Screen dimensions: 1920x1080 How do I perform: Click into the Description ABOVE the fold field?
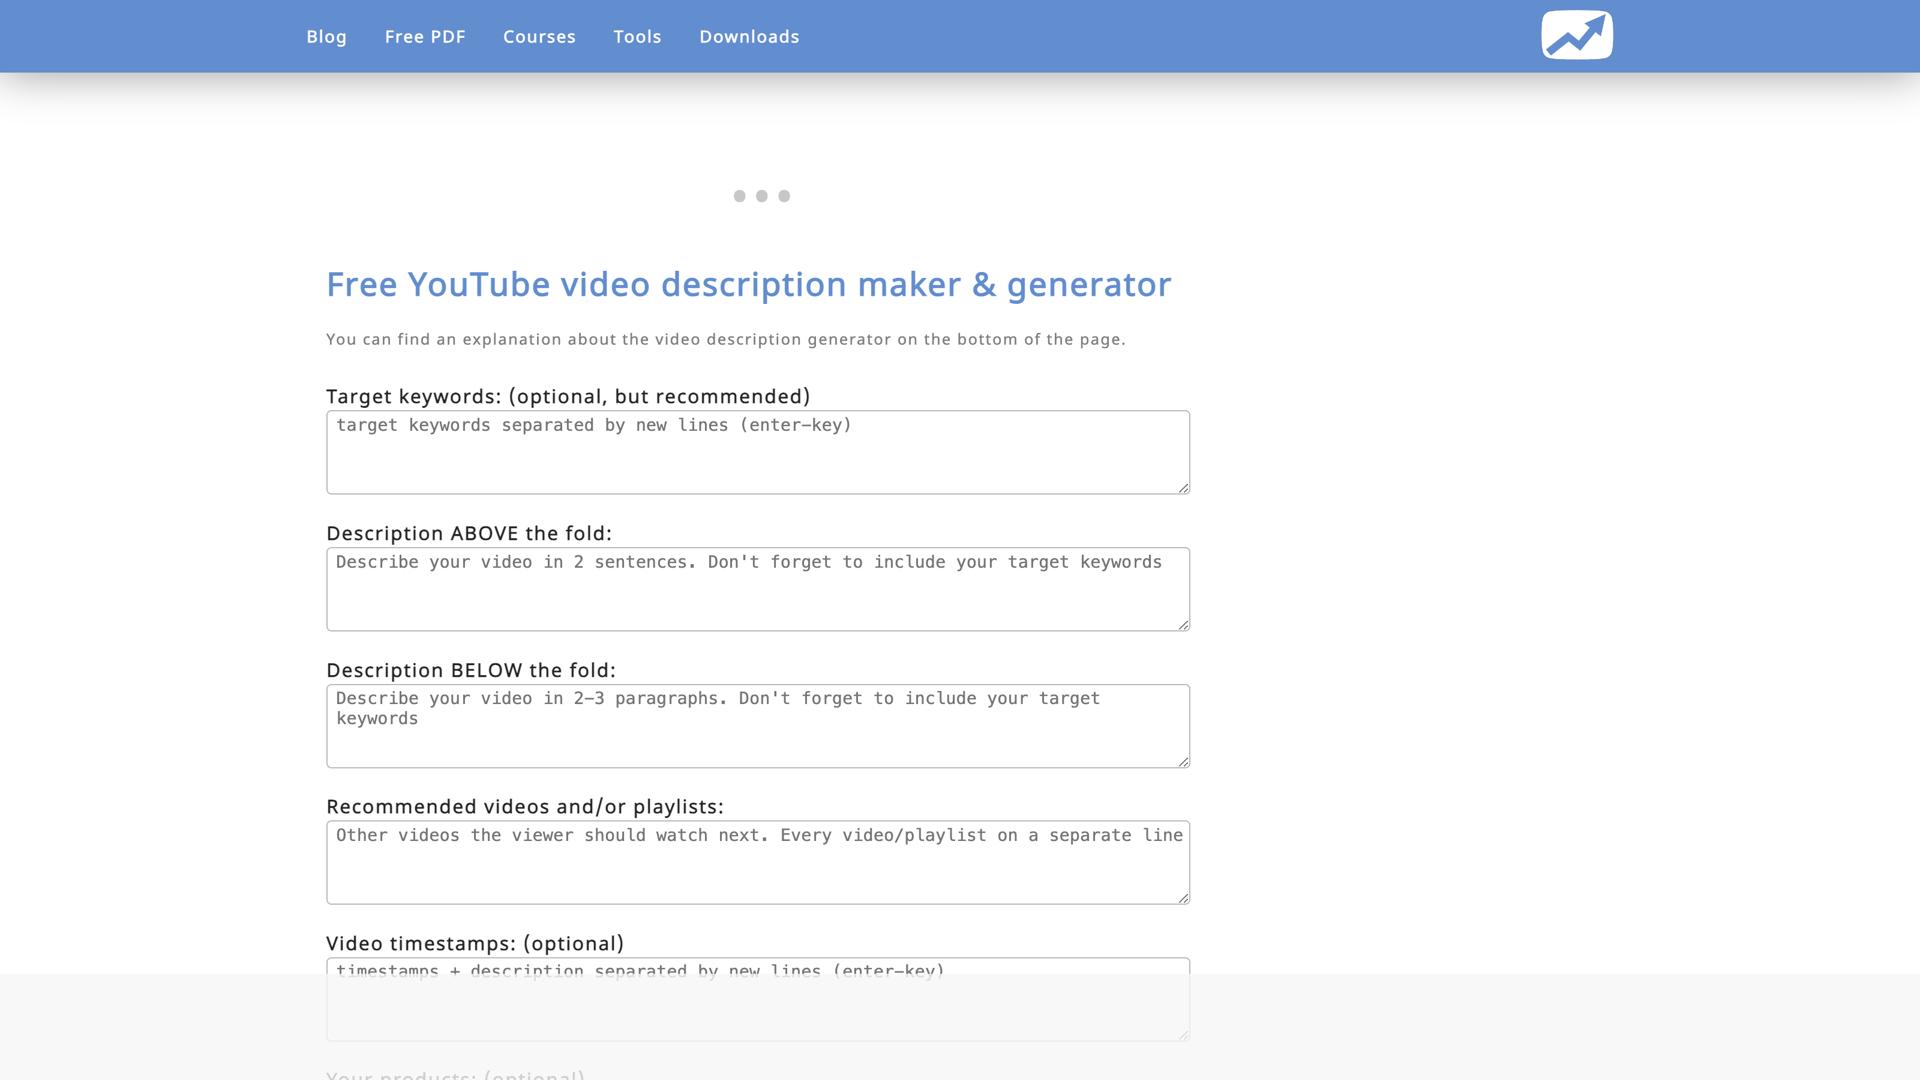[757, 590]
